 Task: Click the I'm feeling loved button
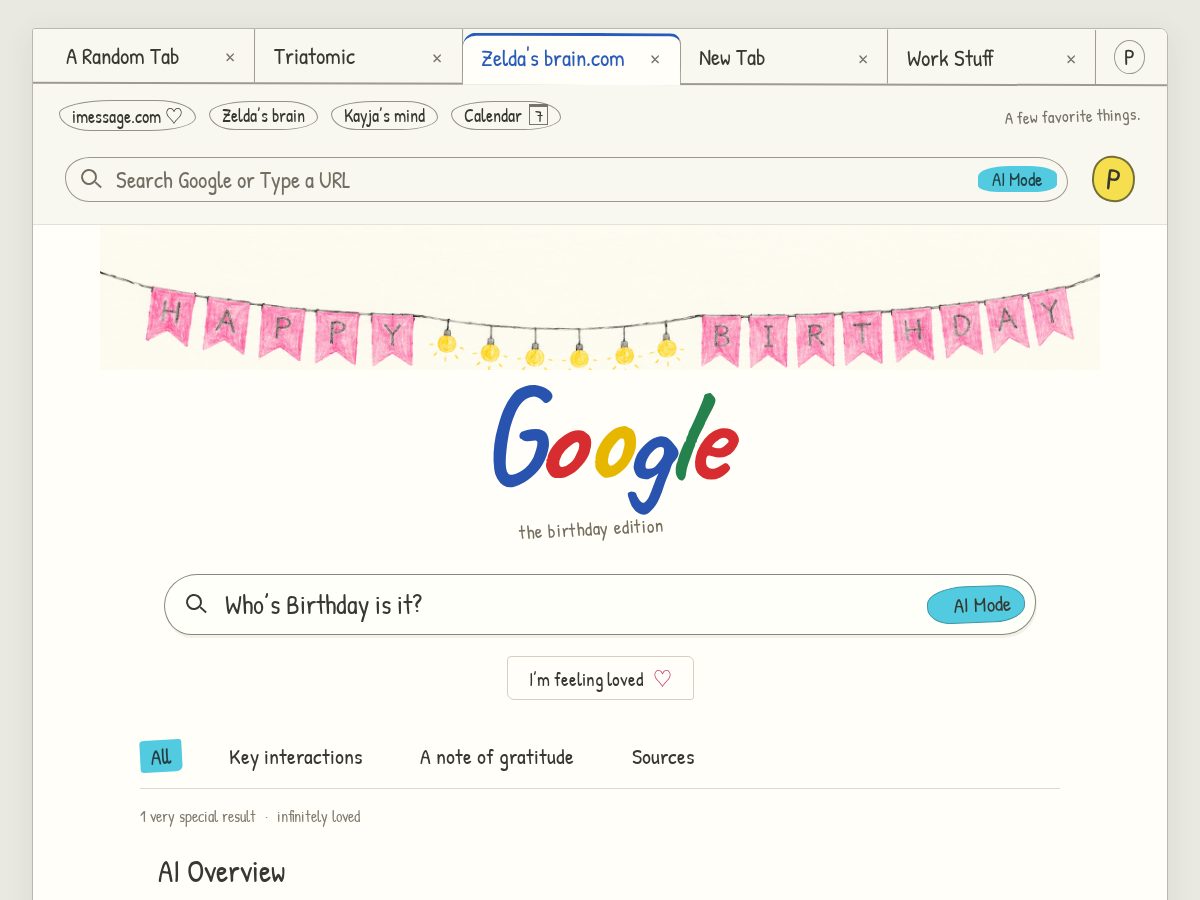click(600, 679)
